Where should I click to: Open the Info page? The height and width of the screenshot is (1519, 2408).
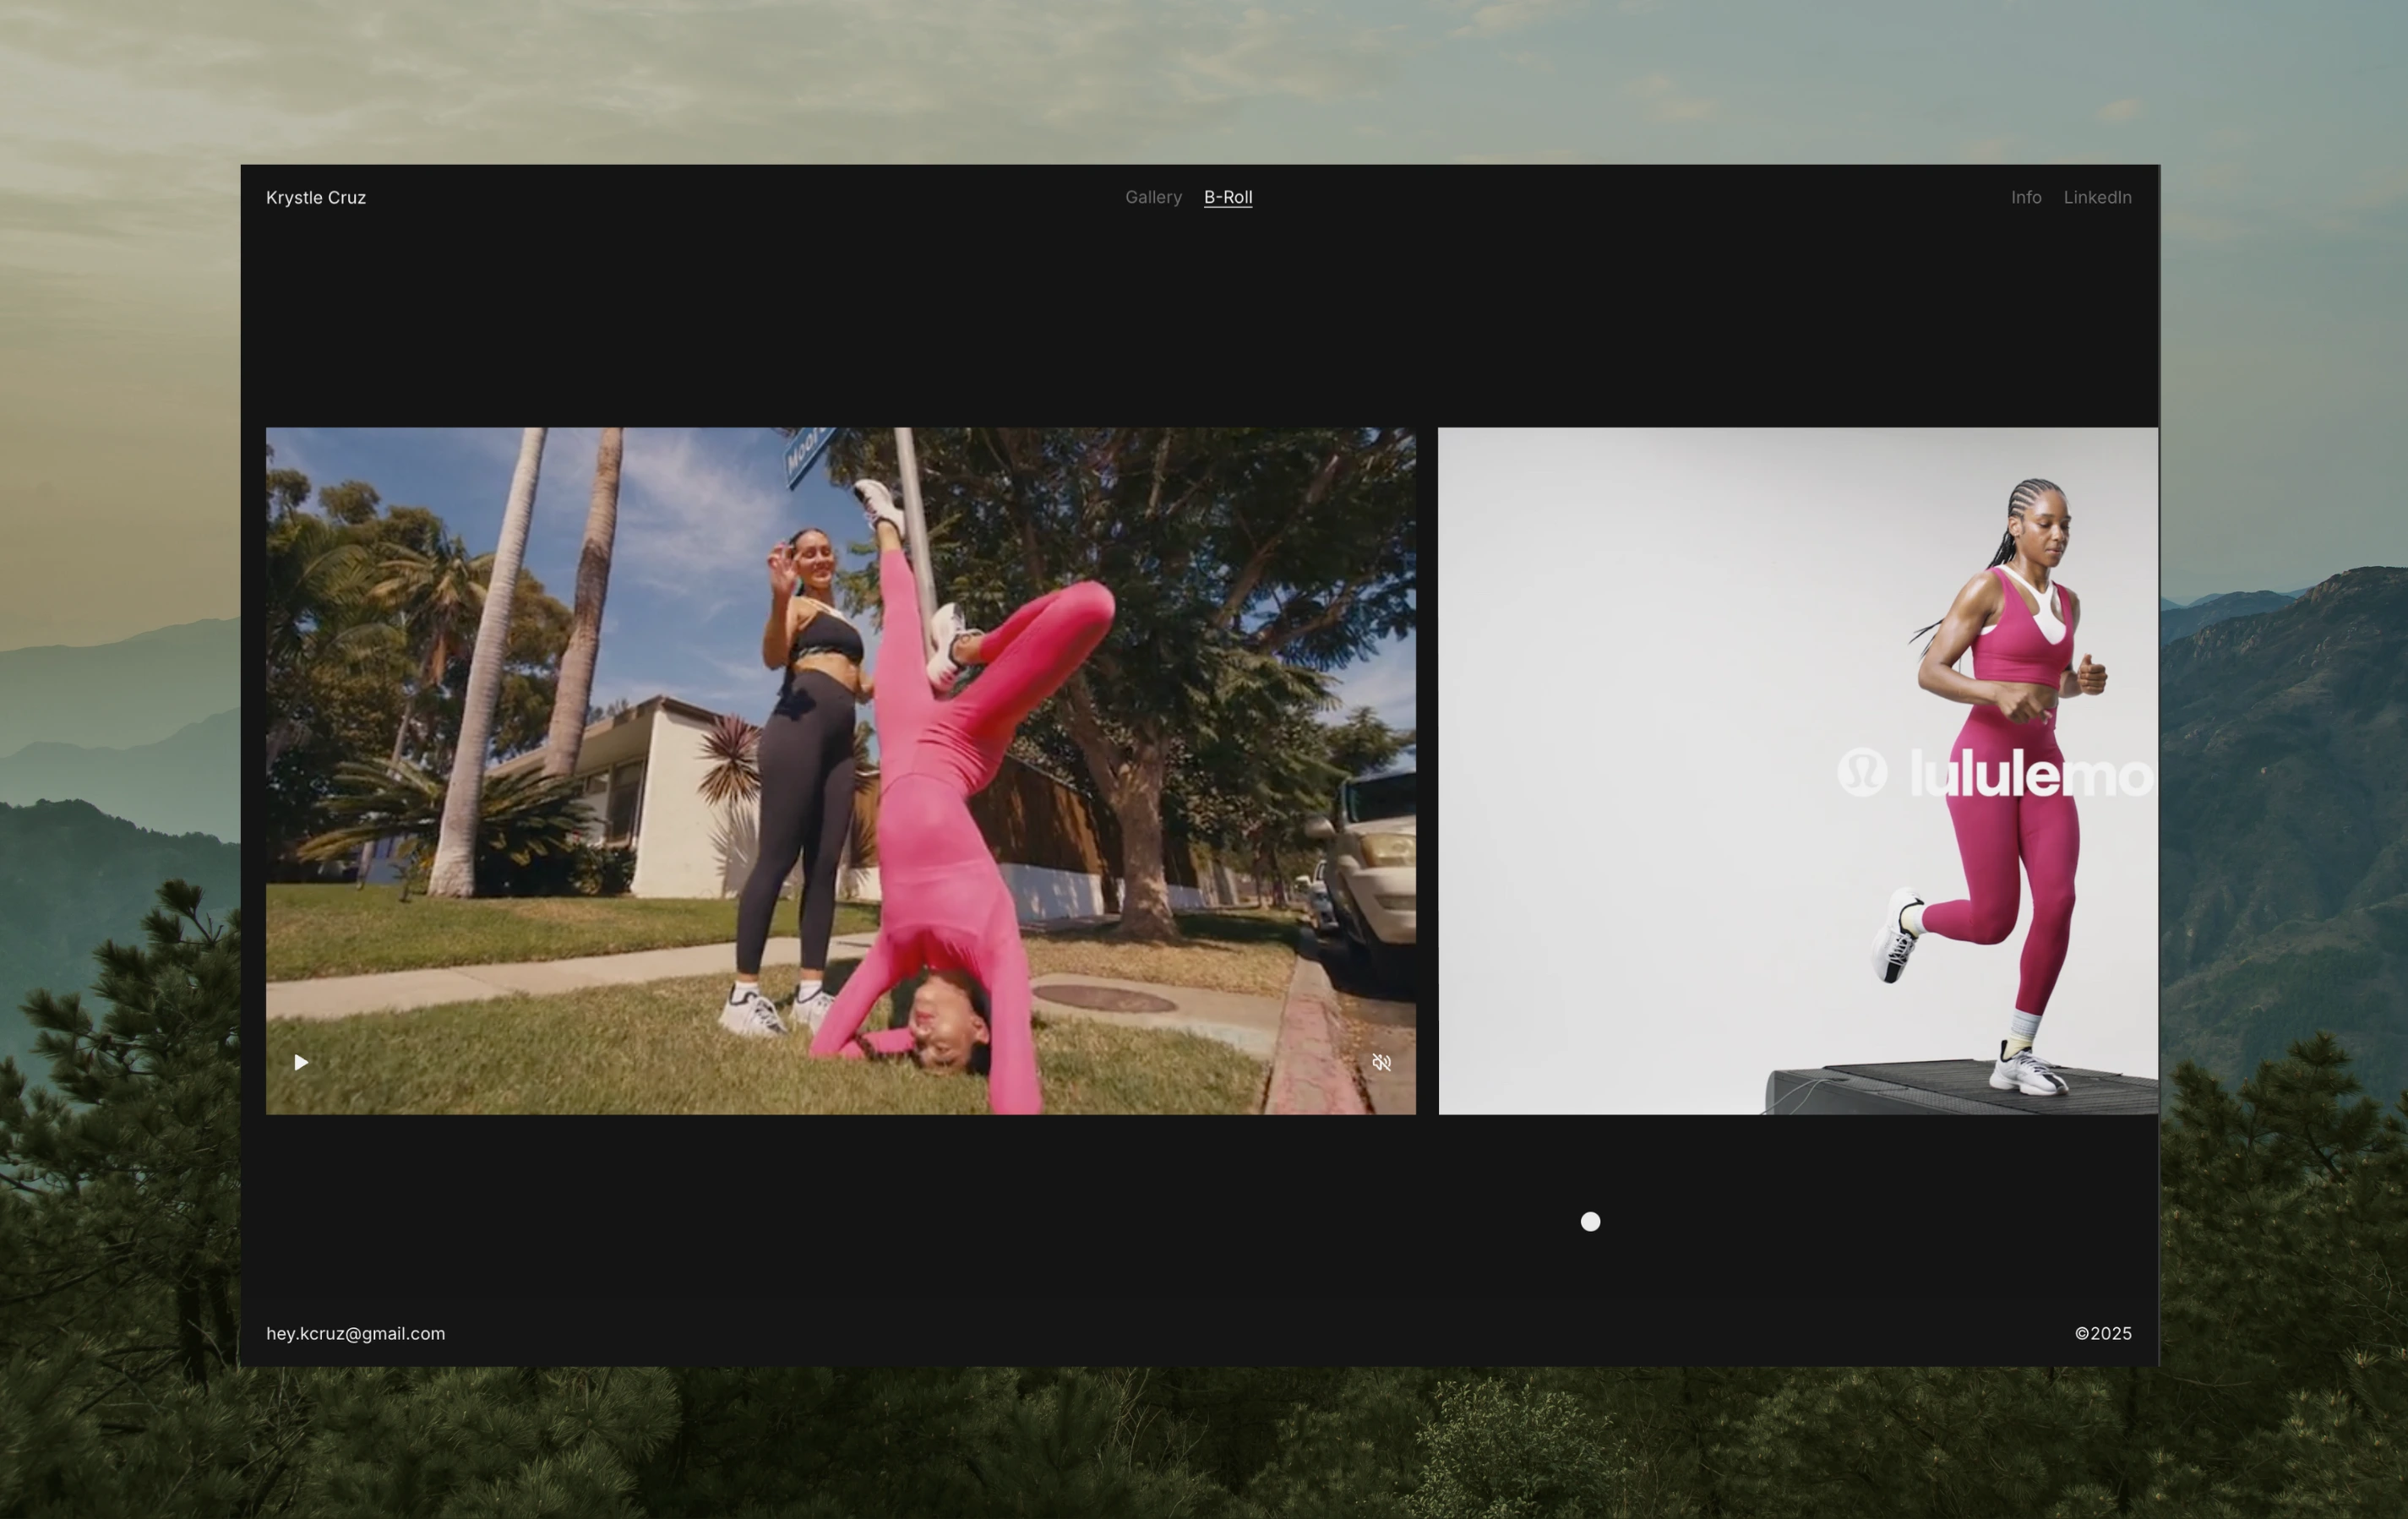[x=2026, y=197]
